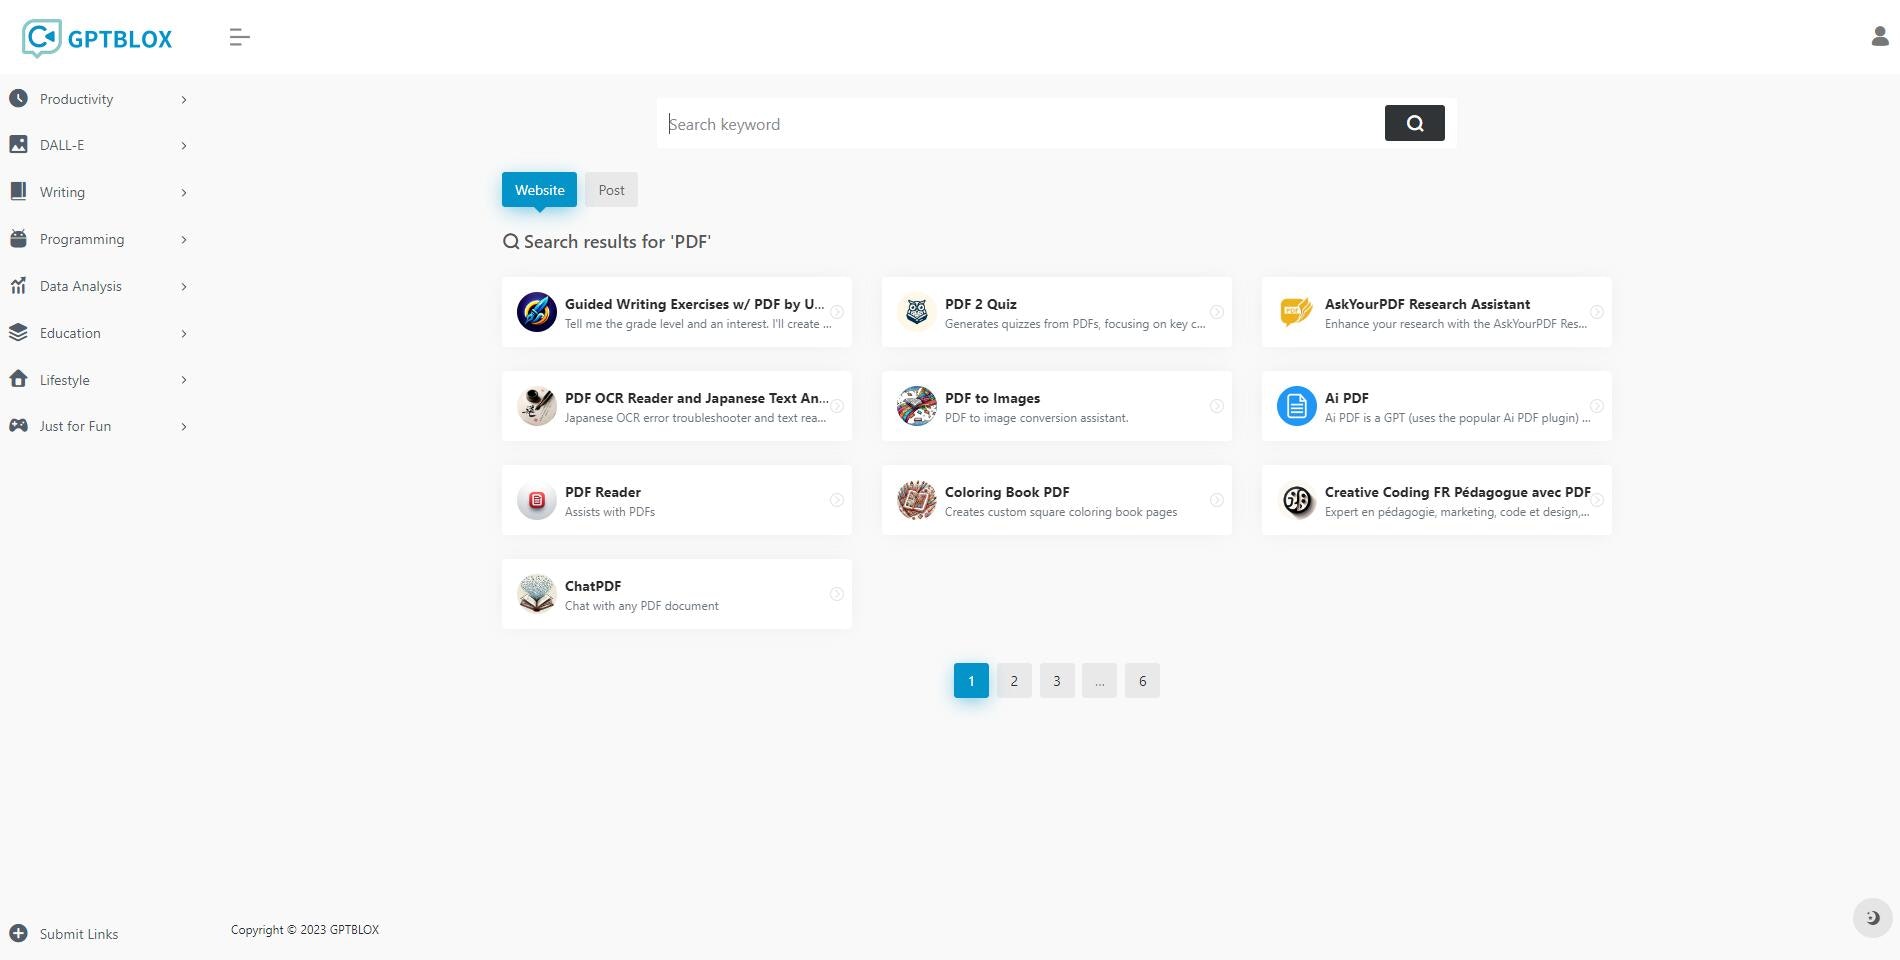Open the PDF 2 Quiz title link
This screenshot has height=960, width=1900.
pyautogui.click(x=981, y=304)
